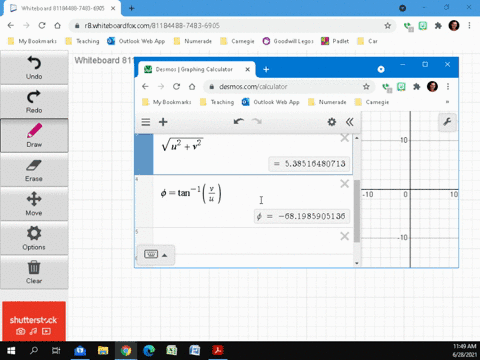Open Windows Start menu
Viewport: 480px width, 360px height.
click(x=11, y=351)
